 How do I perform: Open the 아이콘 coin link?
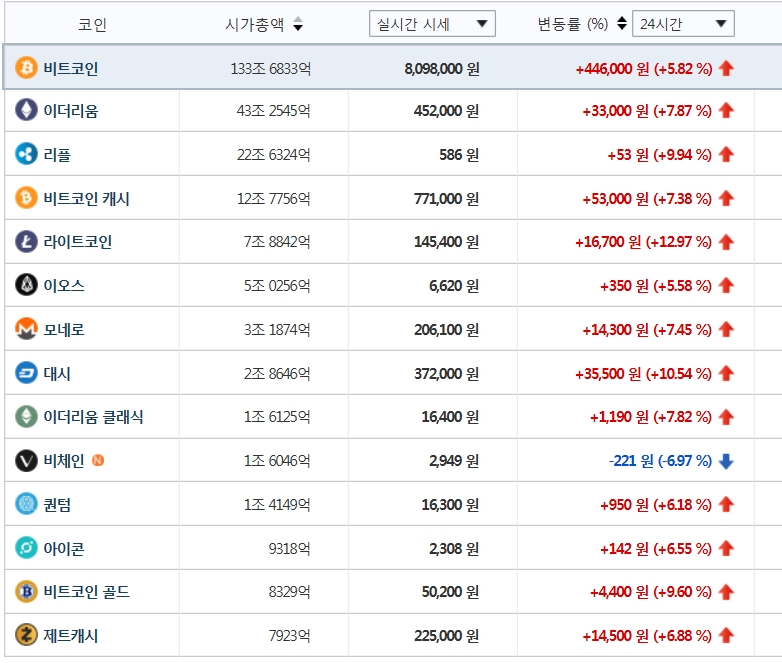tap(64, 548)
